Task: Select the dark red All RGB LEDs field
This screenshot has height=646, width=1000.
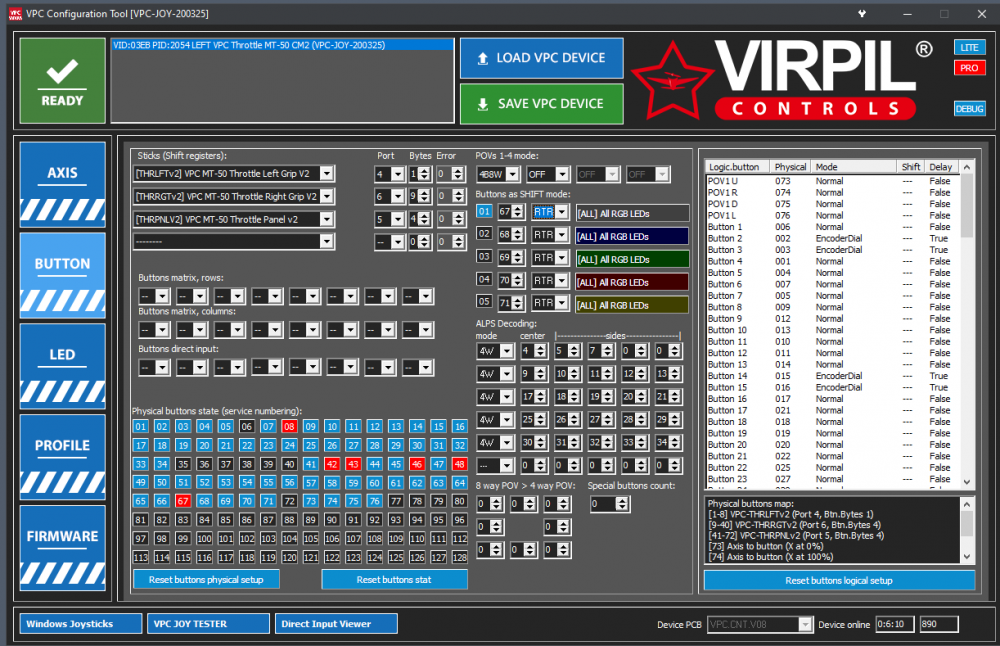Action: [x=632, y=281]
